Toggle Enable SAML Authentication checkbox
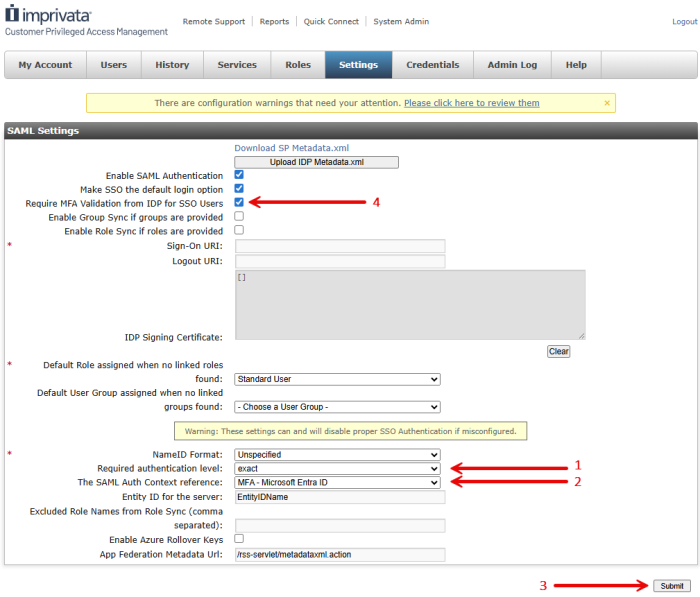700x597 pixels. tap(239, 175)
